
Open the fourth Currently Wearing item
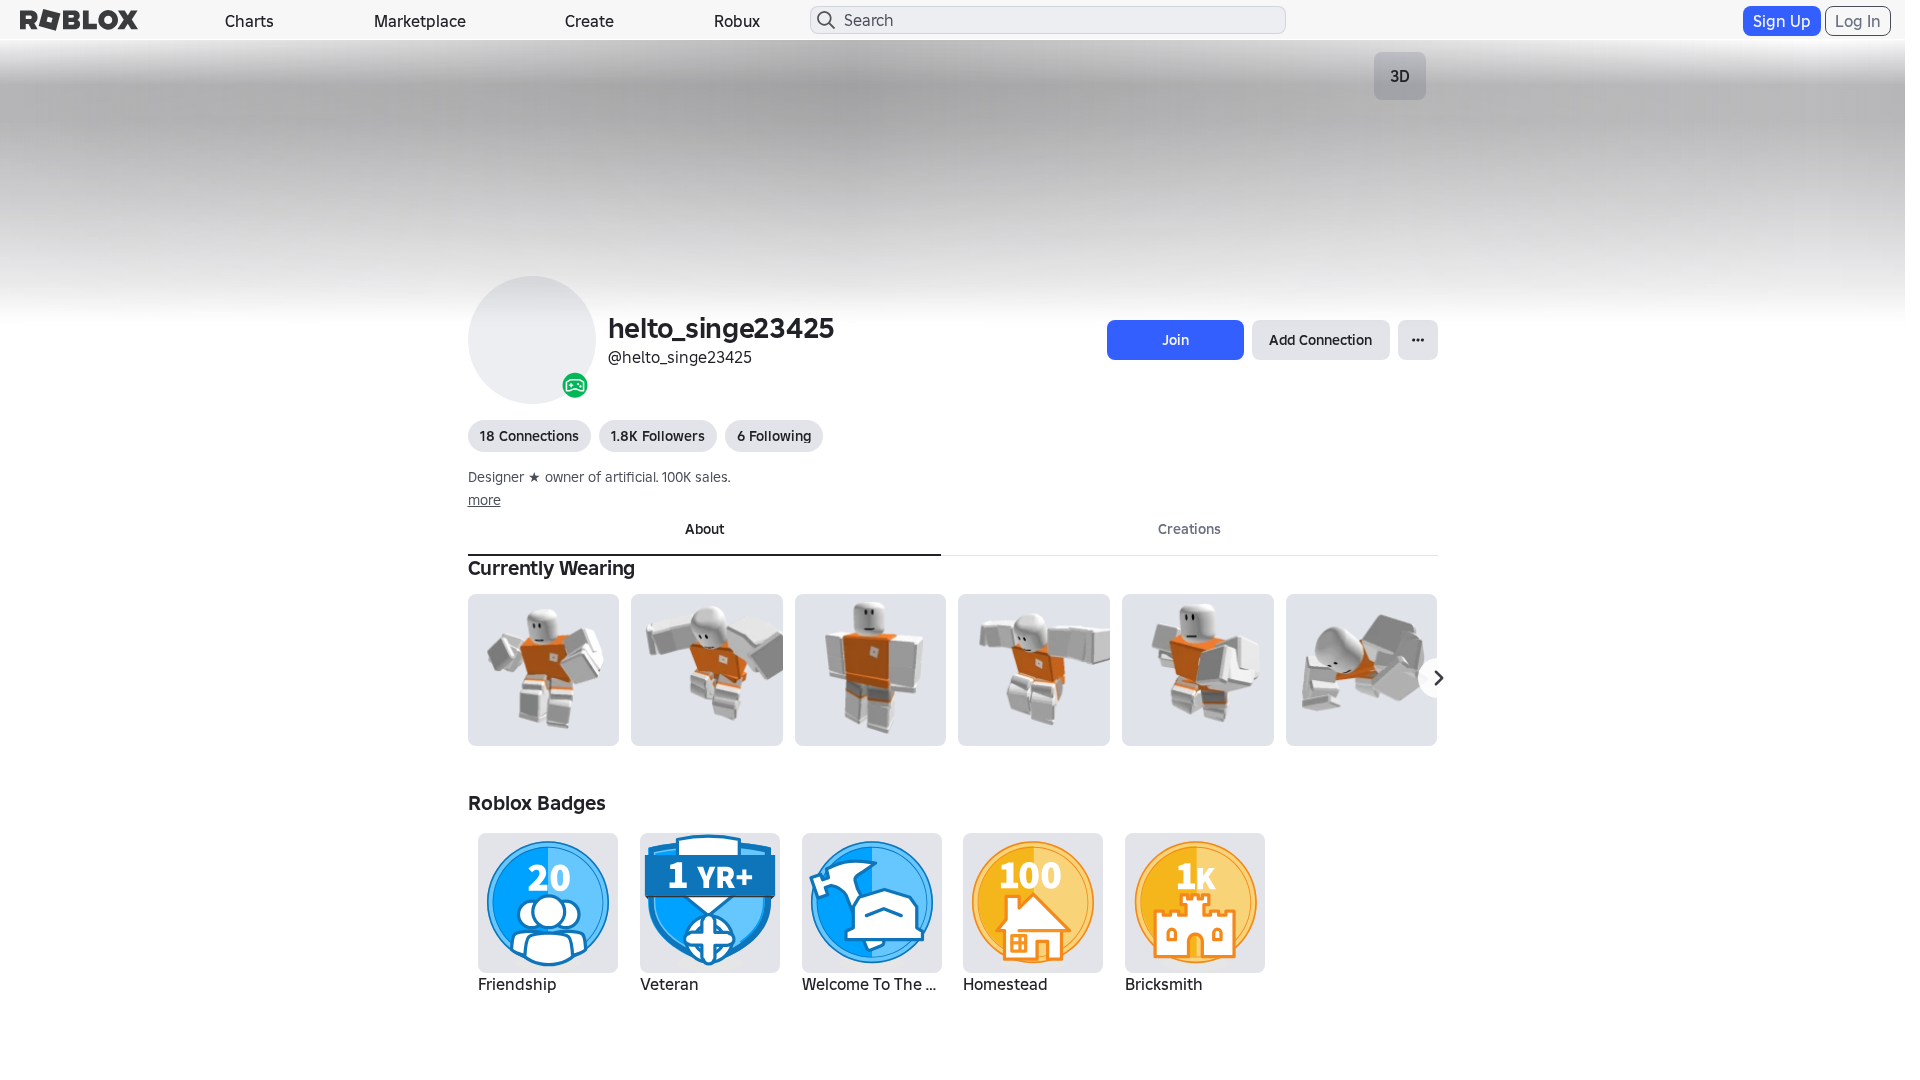[x=1034, y=670]
